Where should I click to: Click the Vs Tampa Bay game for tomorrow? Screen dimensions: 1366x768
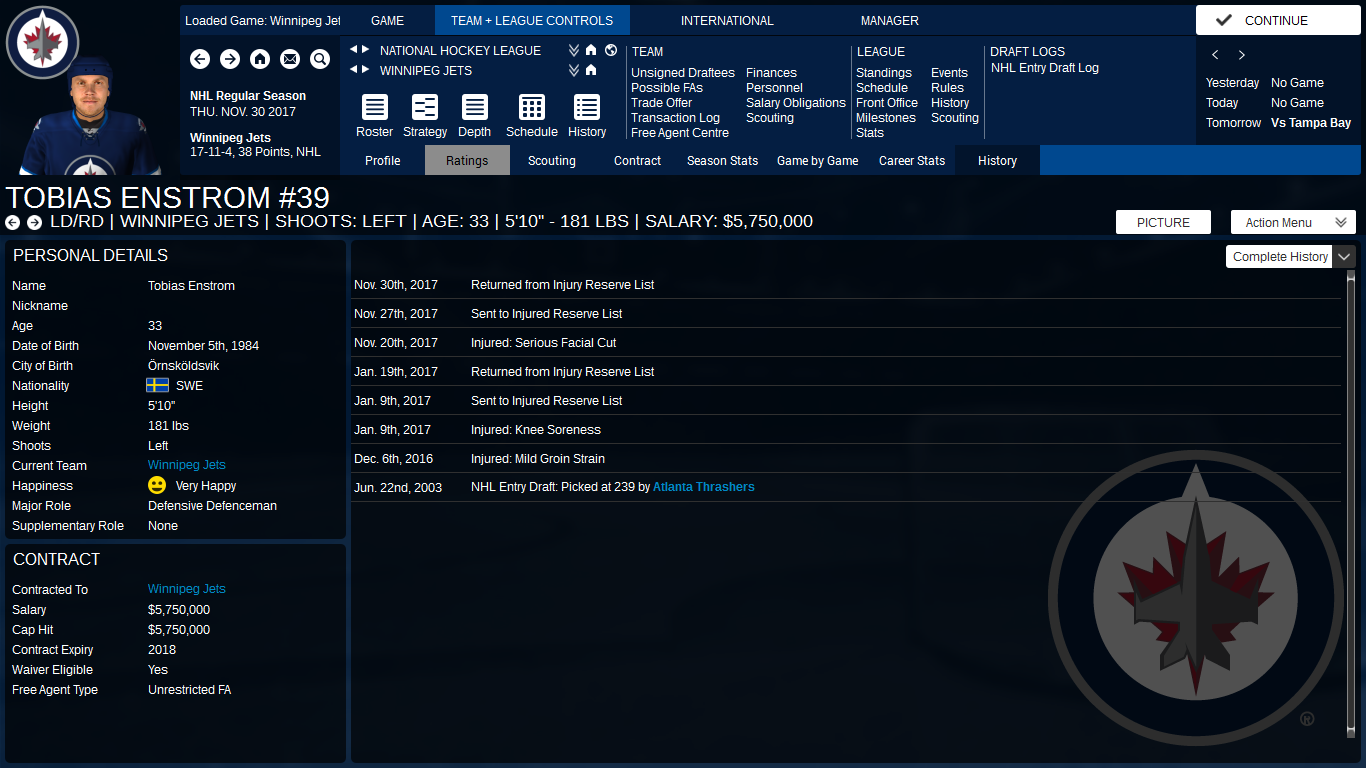(x=1311, y=123)
